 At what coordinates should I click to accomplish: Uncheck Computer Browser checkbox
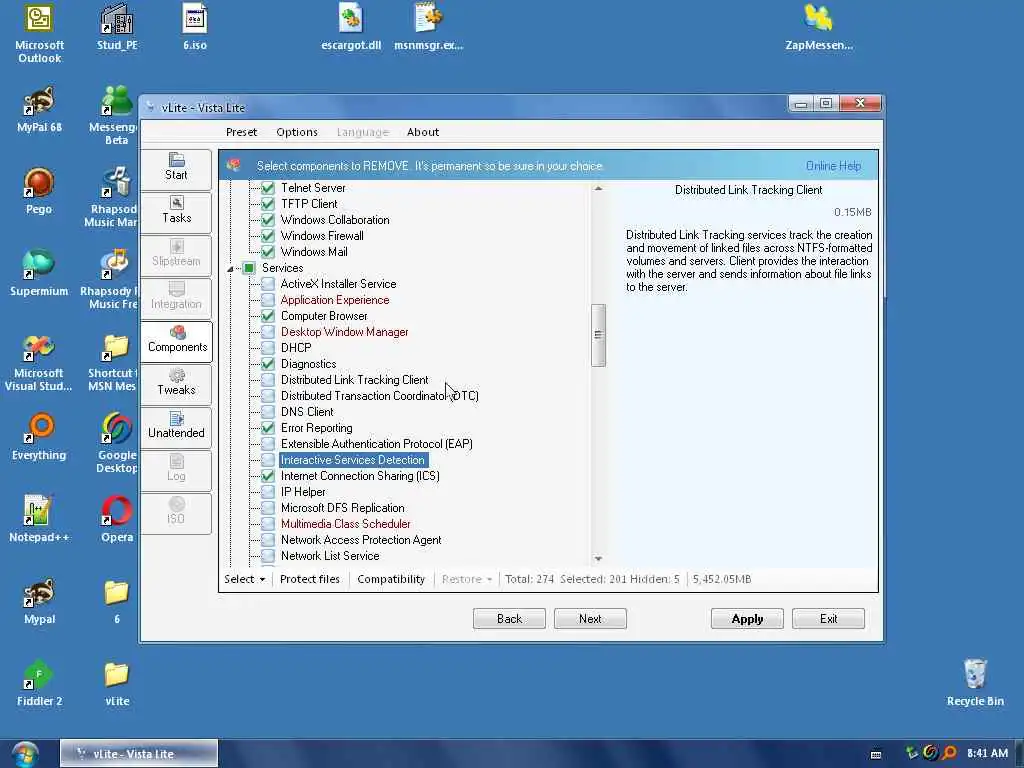click(268, 316)
